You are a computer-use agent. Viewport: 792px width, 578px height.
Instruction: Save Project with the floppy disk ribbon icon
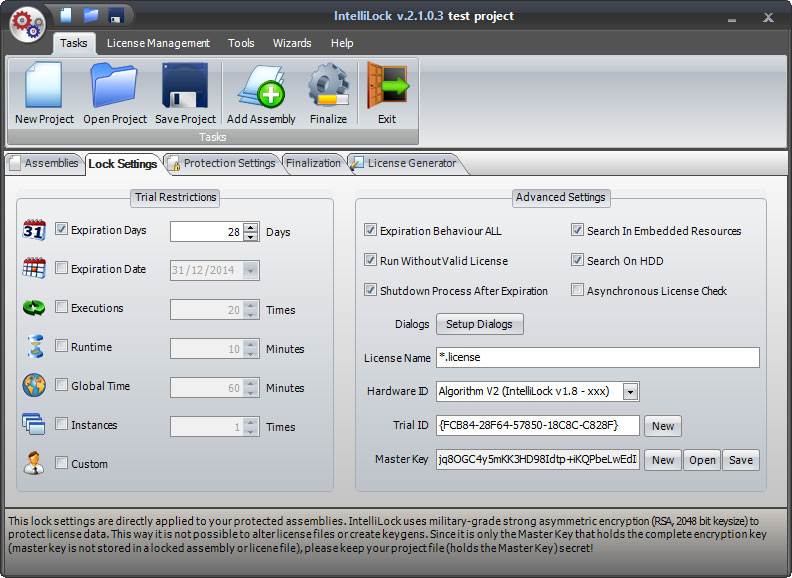click(185, 93)
